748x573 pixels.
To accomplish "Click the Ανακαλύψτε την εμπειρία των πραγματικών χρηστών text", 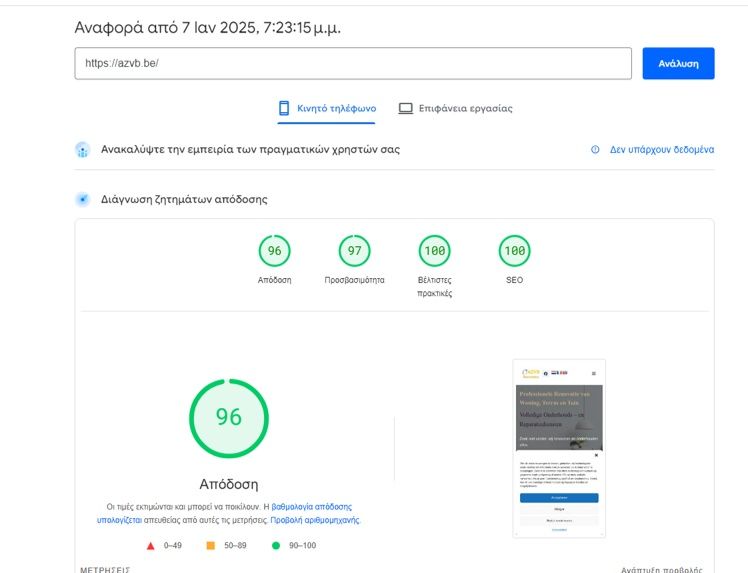I will [250, 149].
